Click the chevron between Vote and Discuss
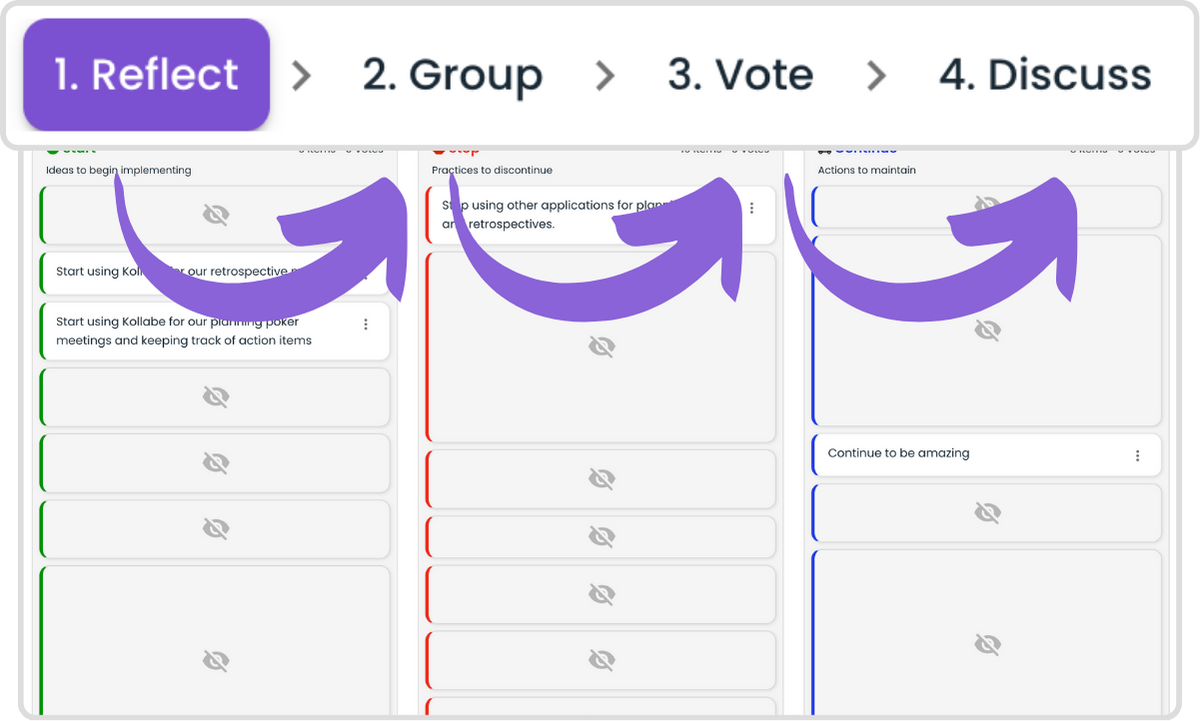The image size is (1200, 721). 876,75
